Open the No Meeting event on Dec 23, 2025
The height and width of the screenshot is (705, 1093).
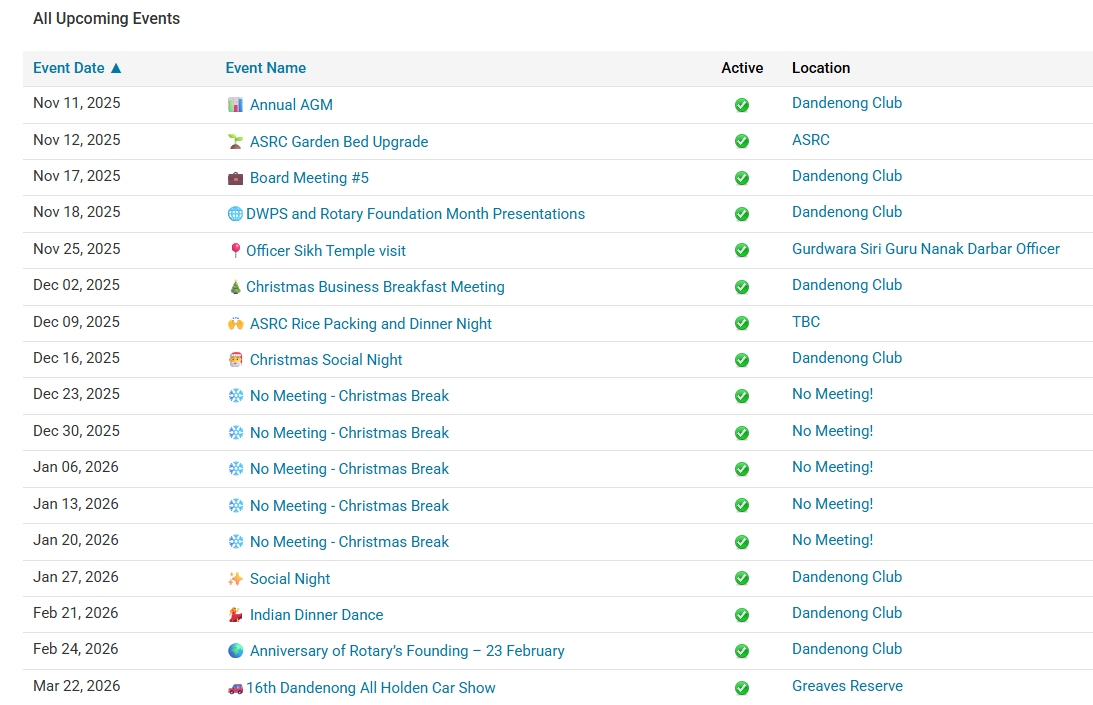[x=349, y=395]
